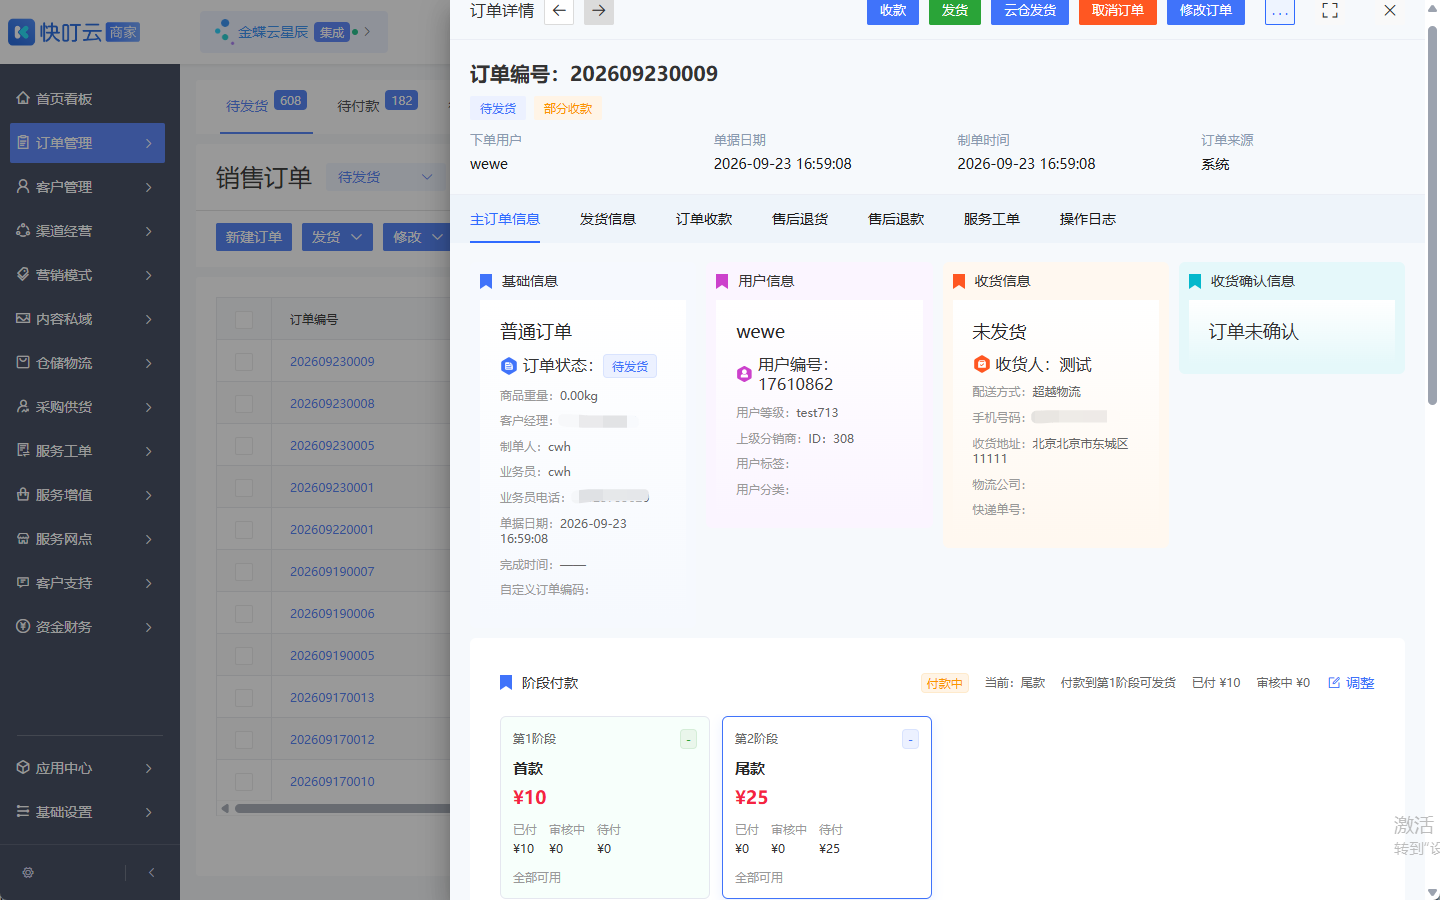Click the 营销模式 tag icon

[x=23, y=274]
